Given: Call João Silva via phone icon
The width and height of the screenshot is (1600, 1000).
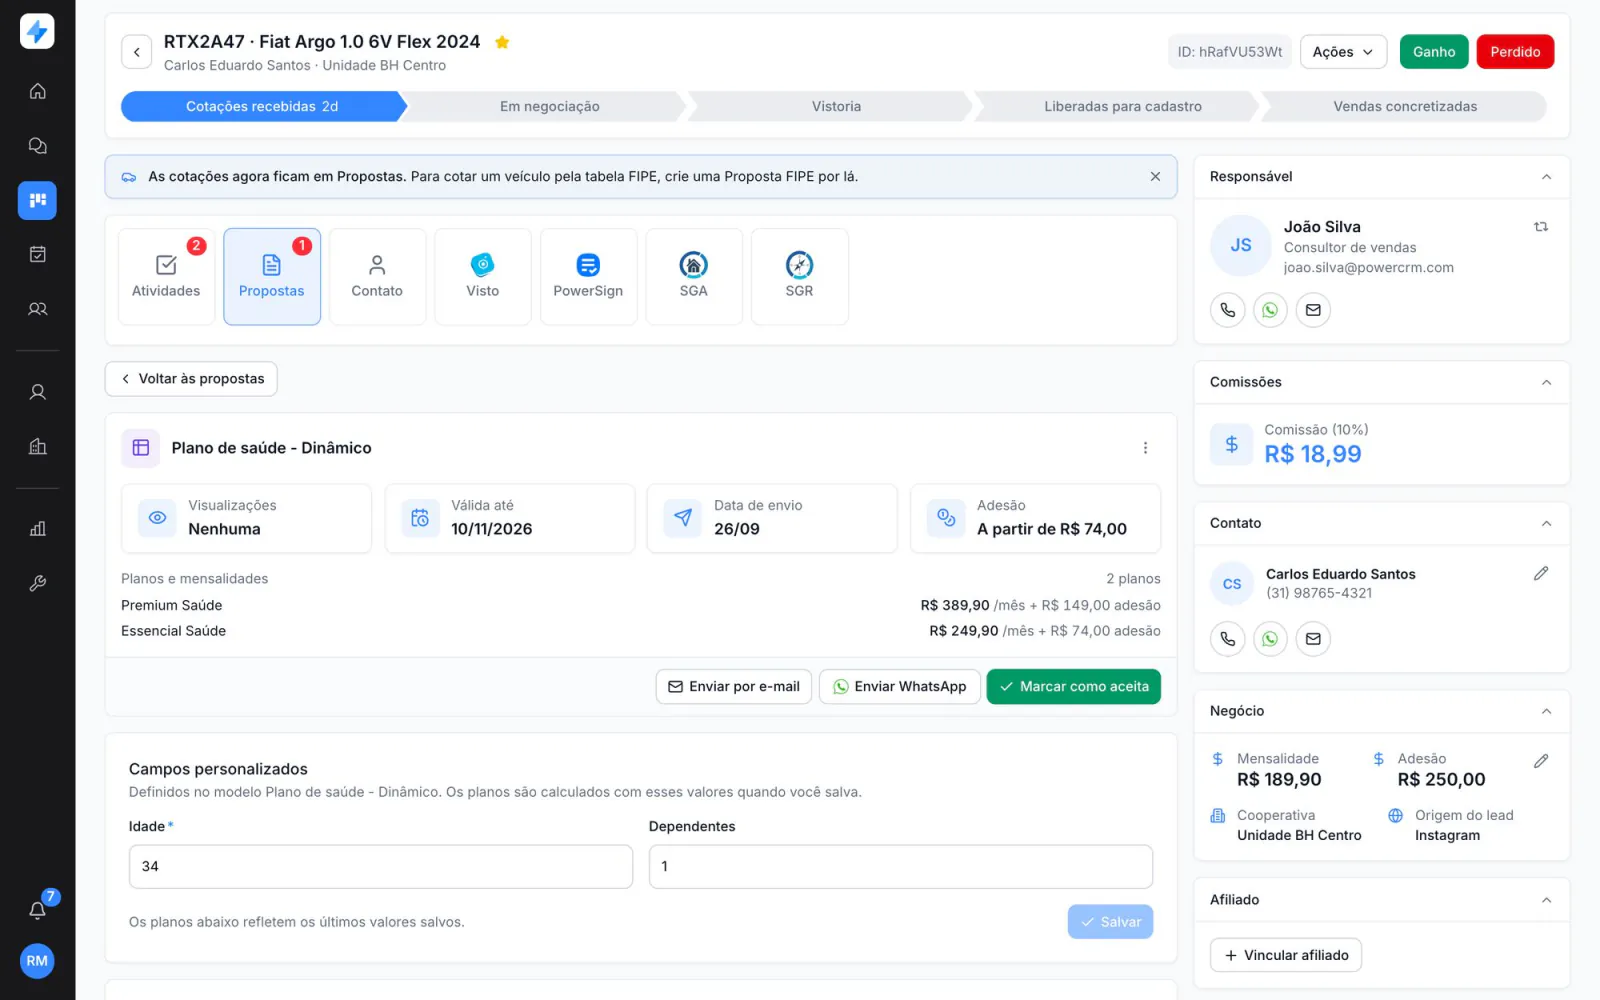Looking at the screenshot, I should pos(1227,310).
